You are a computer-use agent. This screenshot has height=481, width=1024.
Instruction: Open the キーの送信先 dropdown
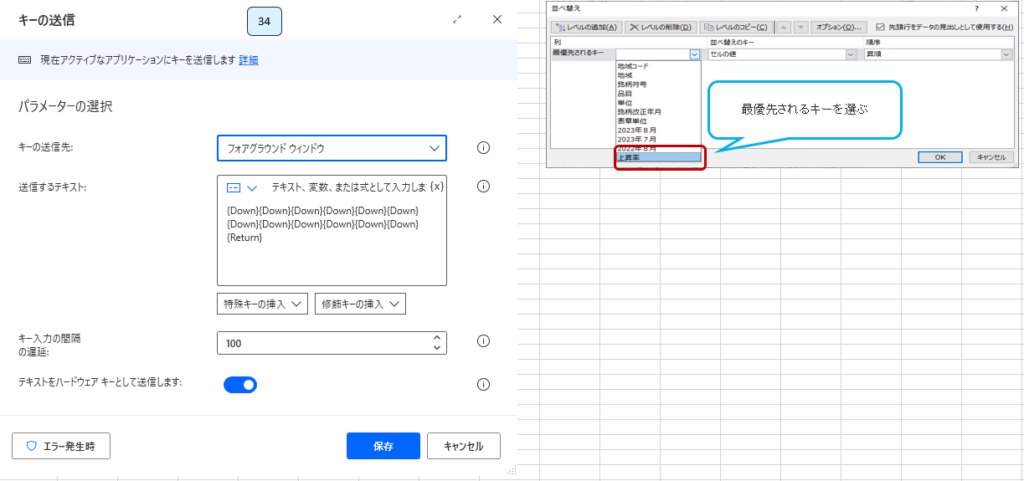[332, 148]
